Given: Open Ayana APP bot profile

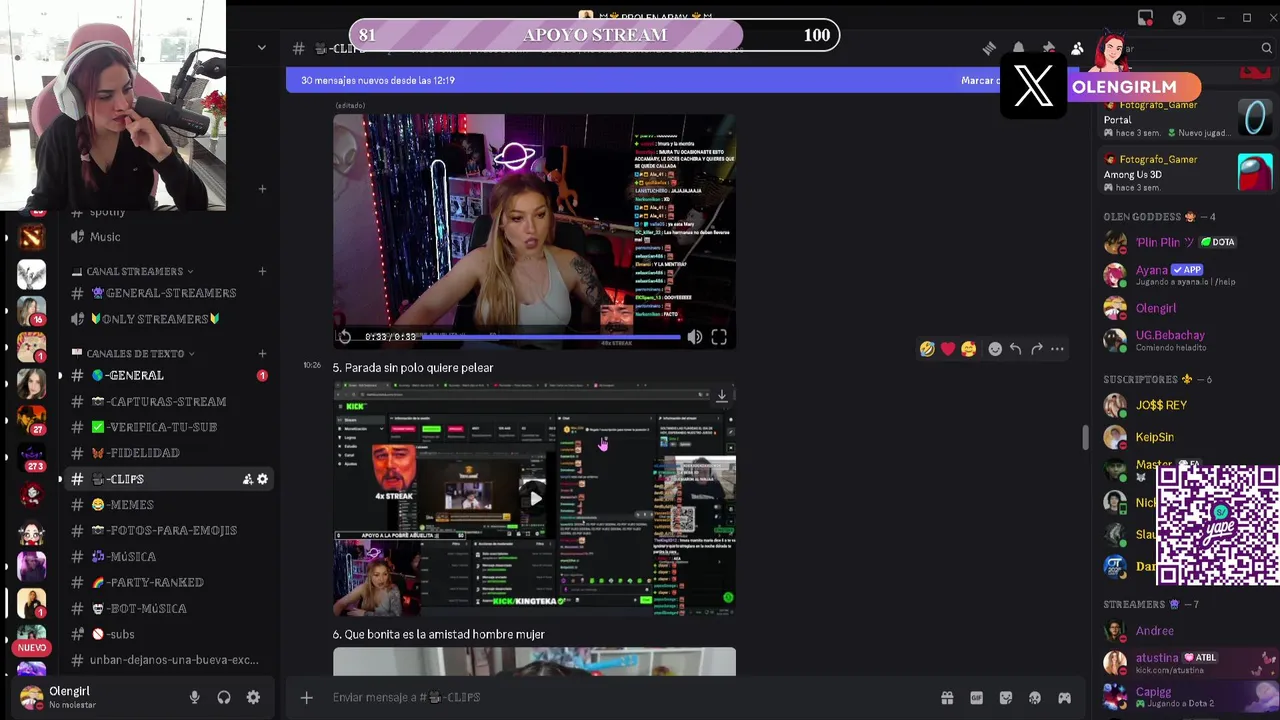Looking at the screenshot, I should (1186, 275).
